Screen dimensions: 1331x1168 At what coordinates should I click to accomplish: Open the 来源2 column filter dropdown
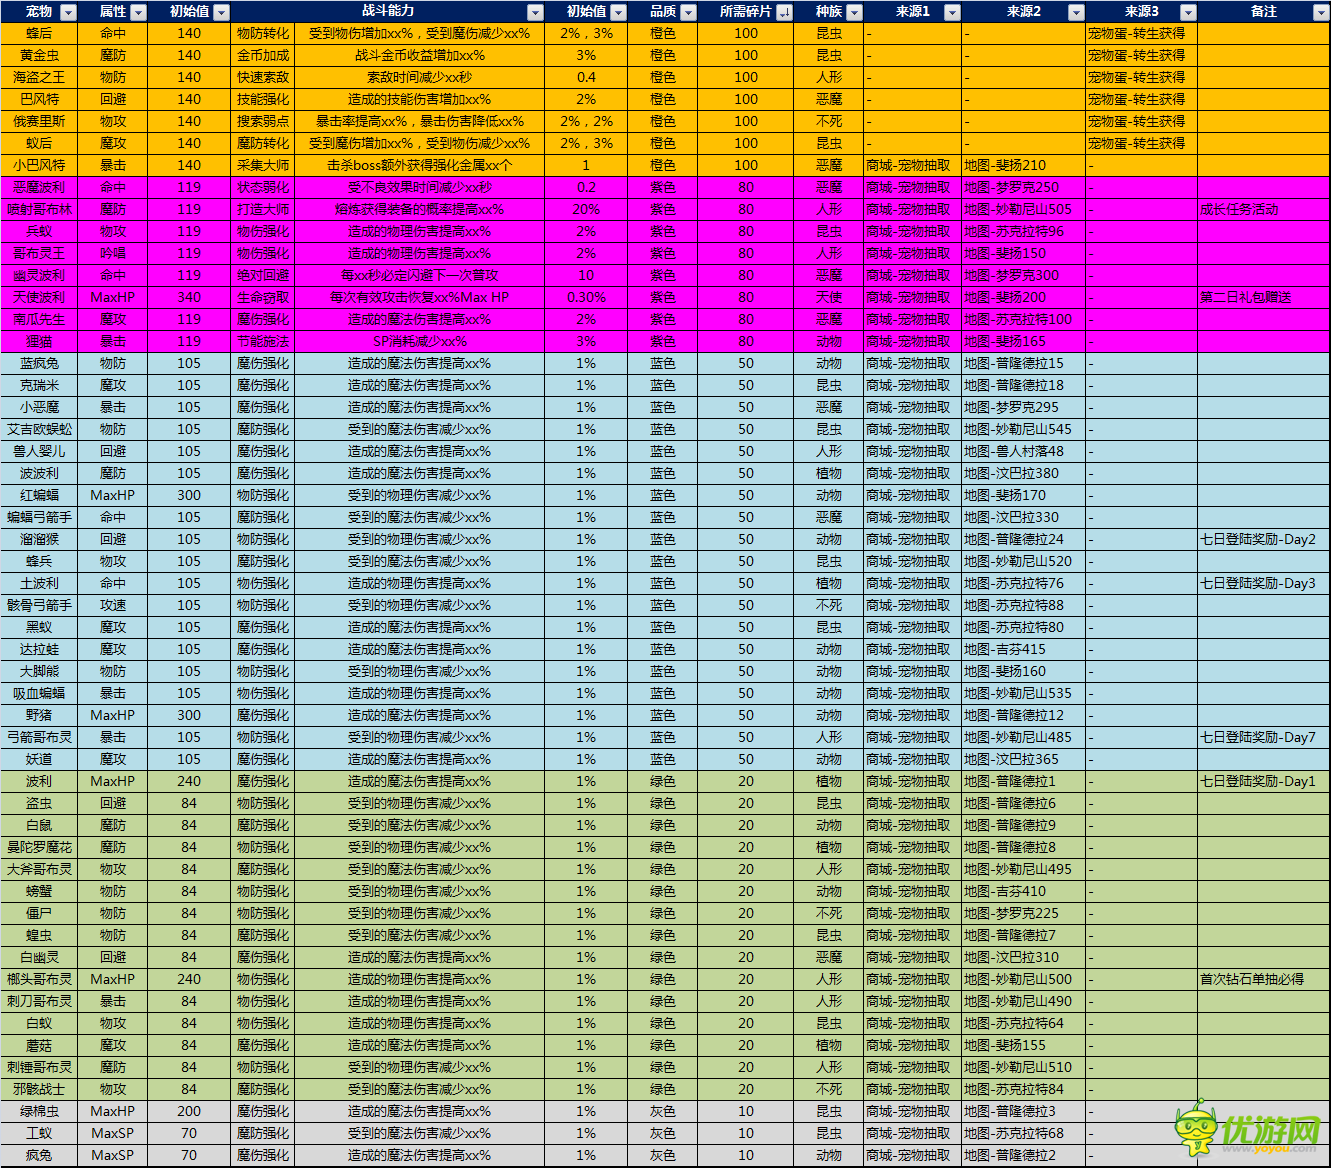coord(1076,12)
